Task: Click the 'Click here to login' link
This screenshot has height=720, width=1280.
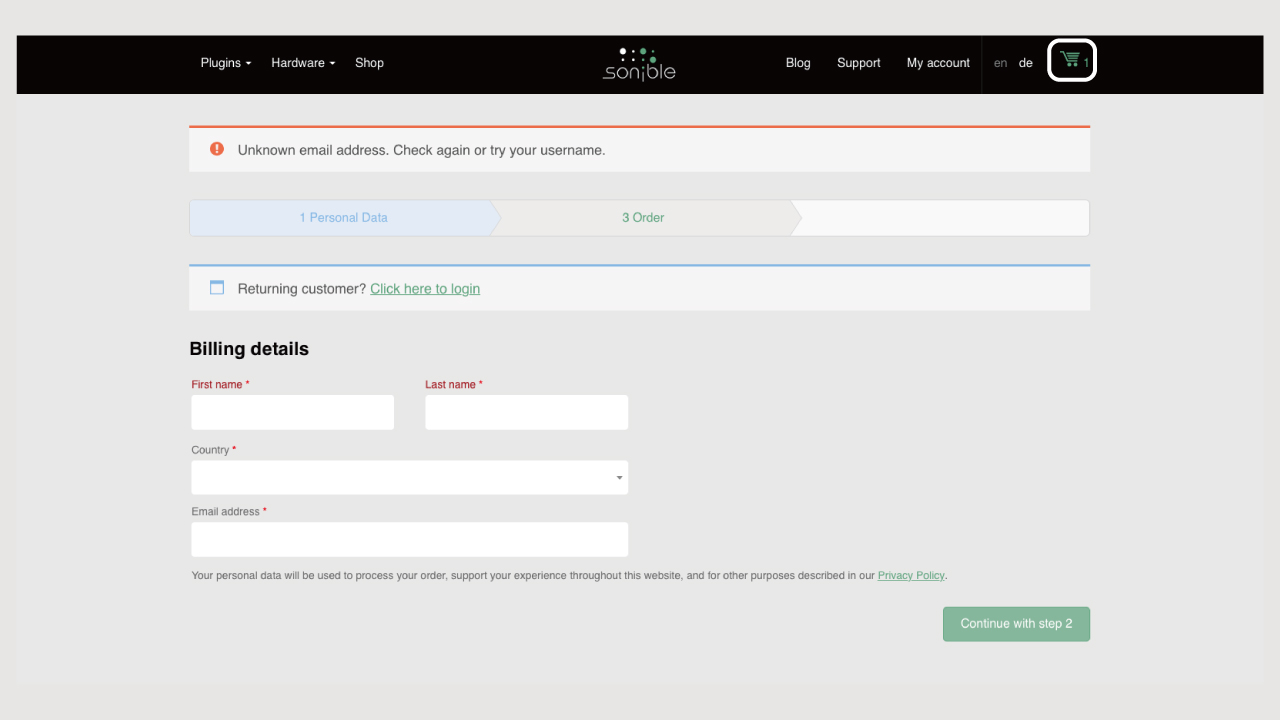Action: click(x=425, y=289)
